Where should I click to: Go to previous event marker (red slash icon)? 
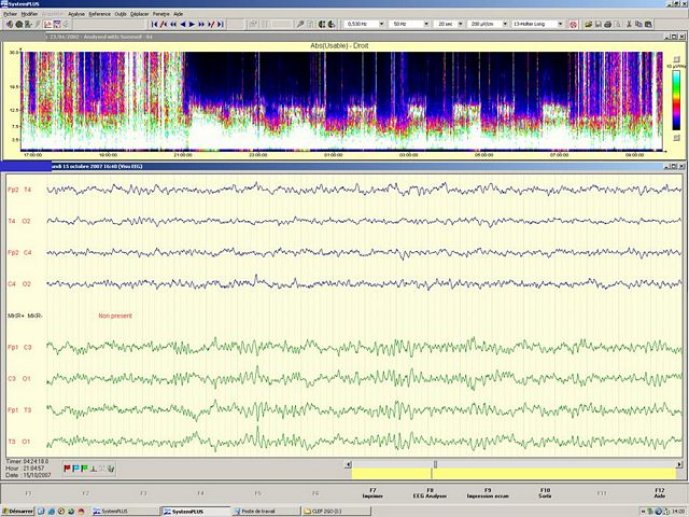click(x=163, y=24)
